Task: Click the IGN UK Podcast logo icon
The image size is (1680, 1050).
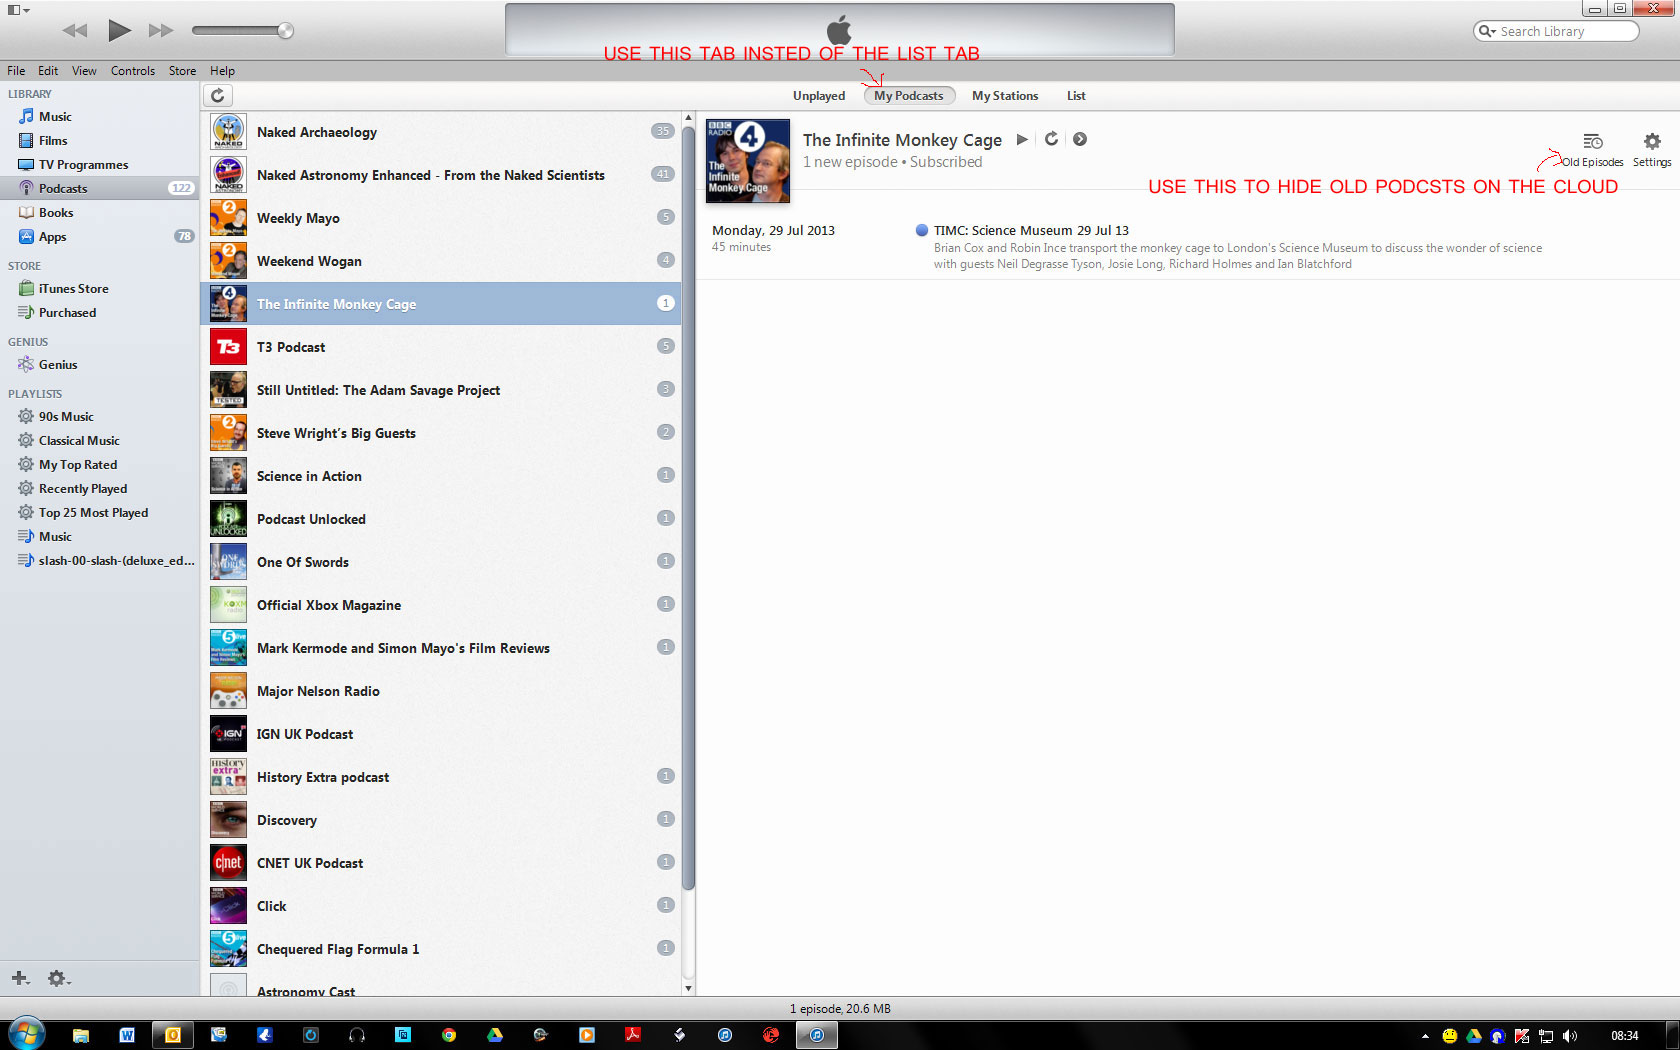Action: (x=228, y=734)
